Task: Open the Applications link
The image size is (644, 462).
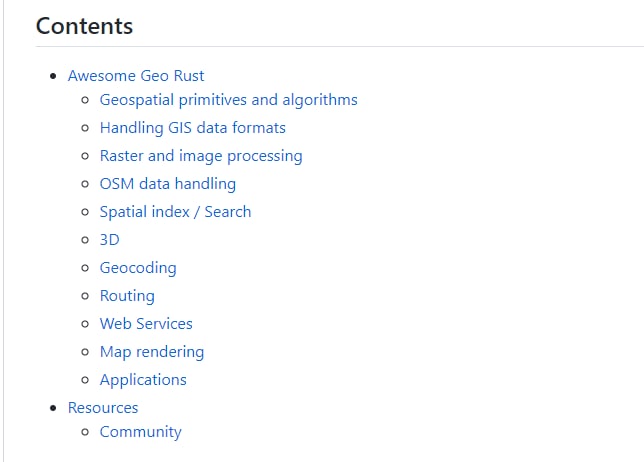Action: pos(143,380)
